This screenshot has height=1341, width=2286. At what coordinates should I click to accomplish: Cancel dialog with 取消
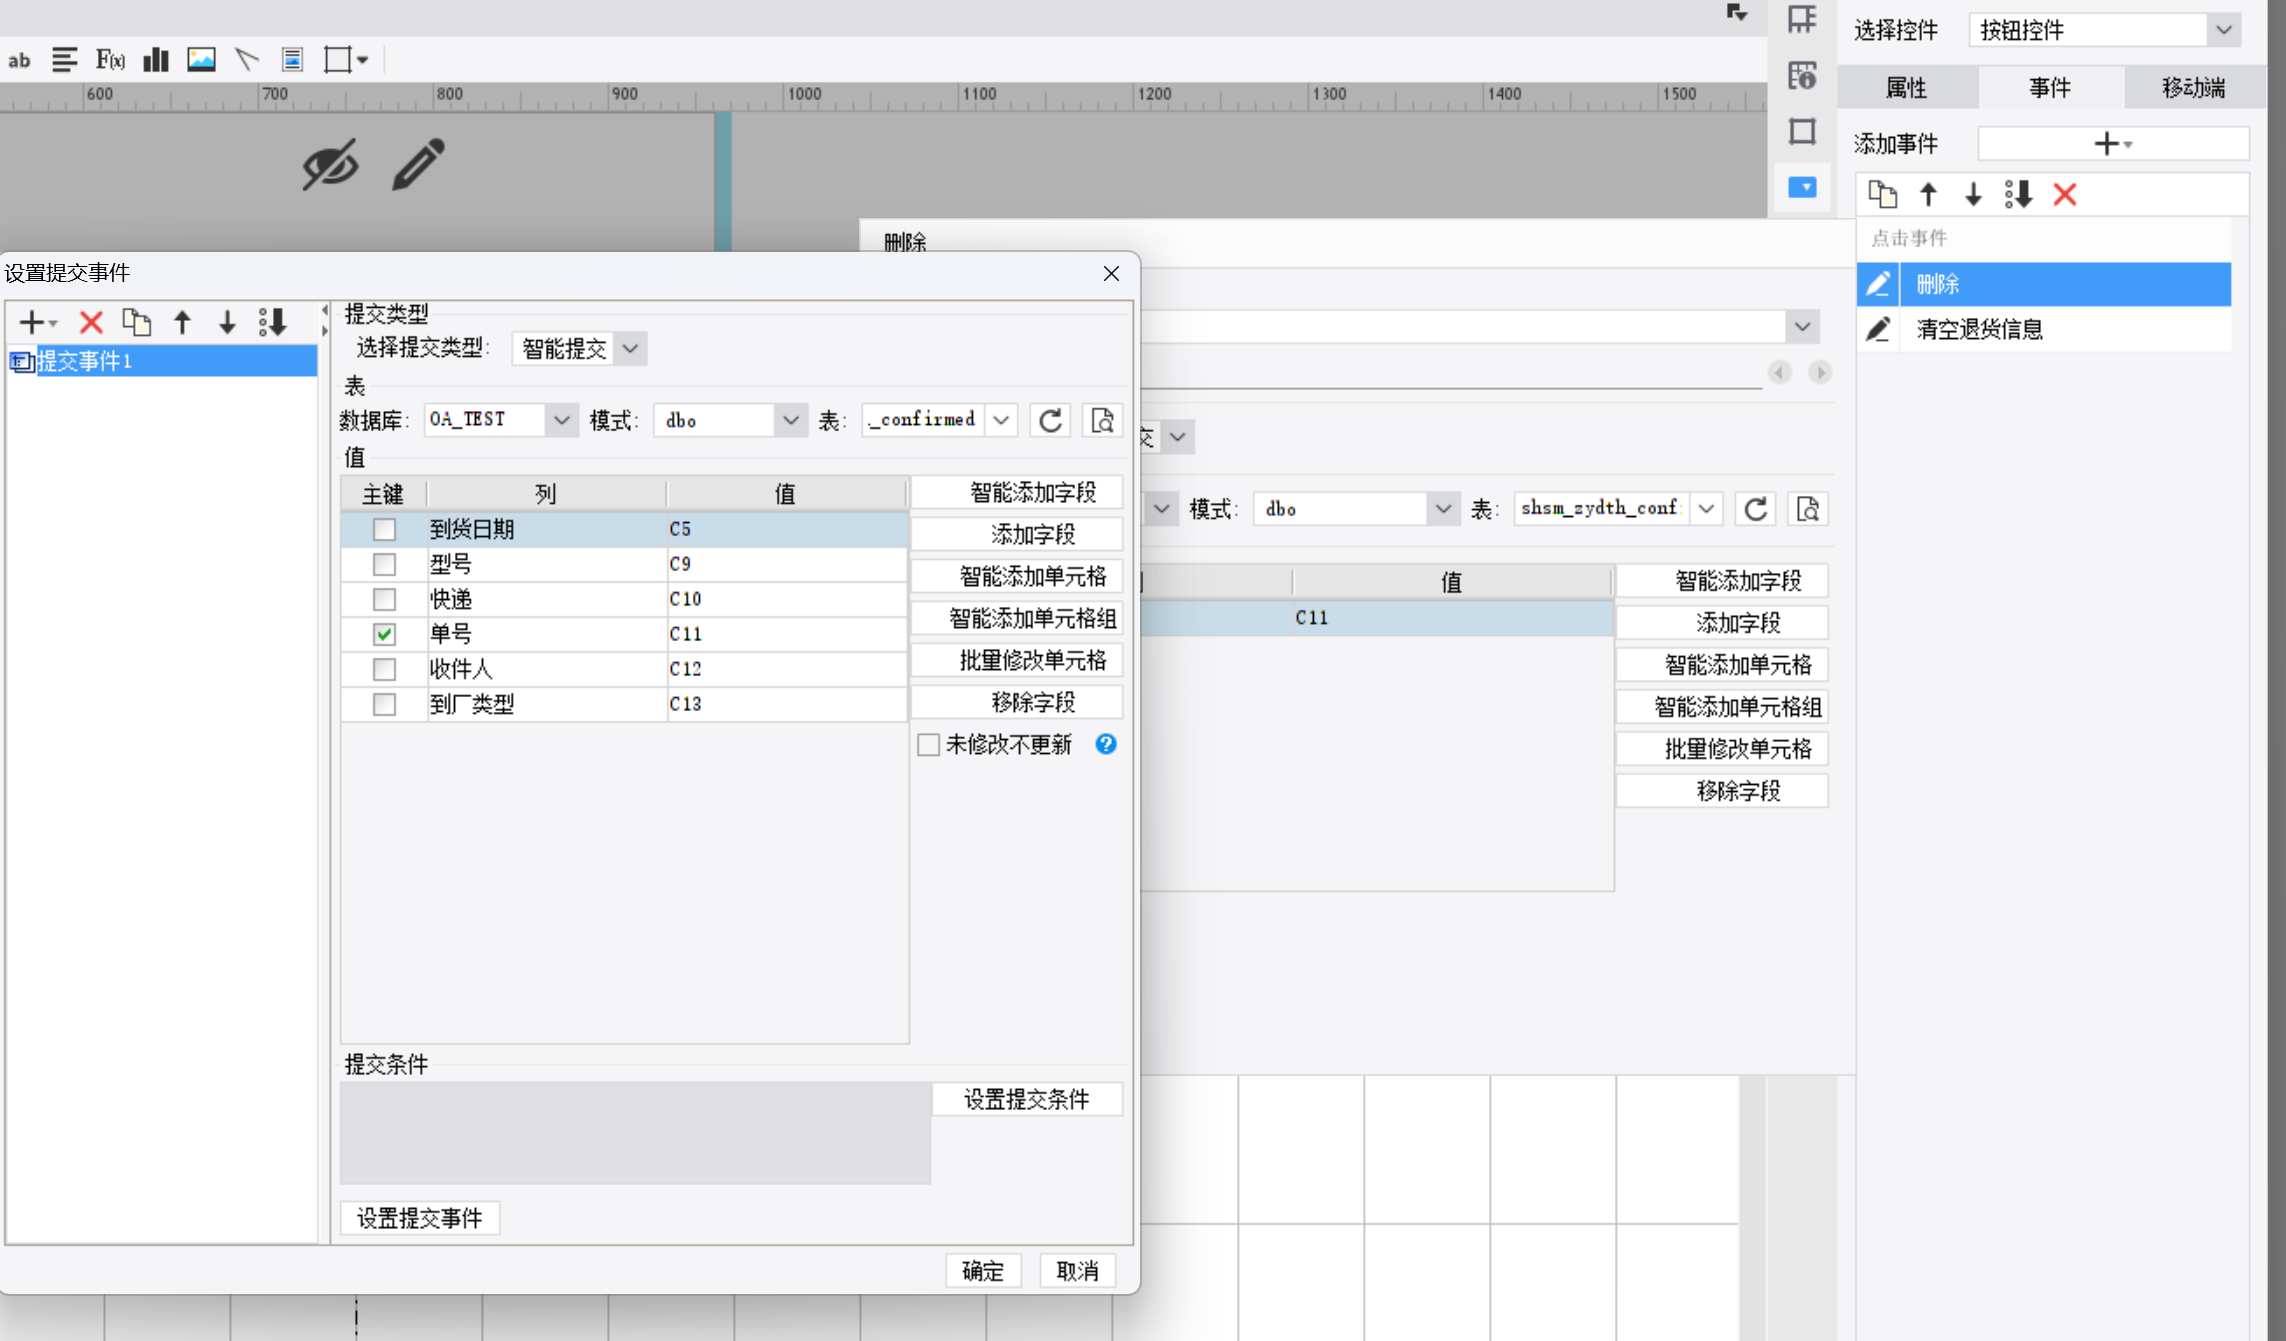point(1077,1271)
